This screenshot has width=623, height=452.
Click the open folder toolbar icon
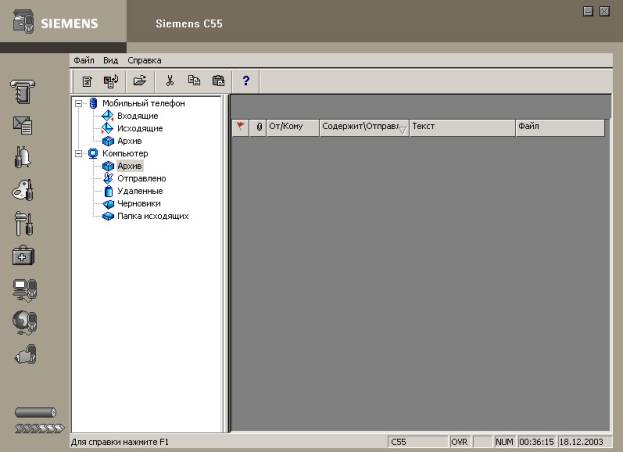coord(140,81)
